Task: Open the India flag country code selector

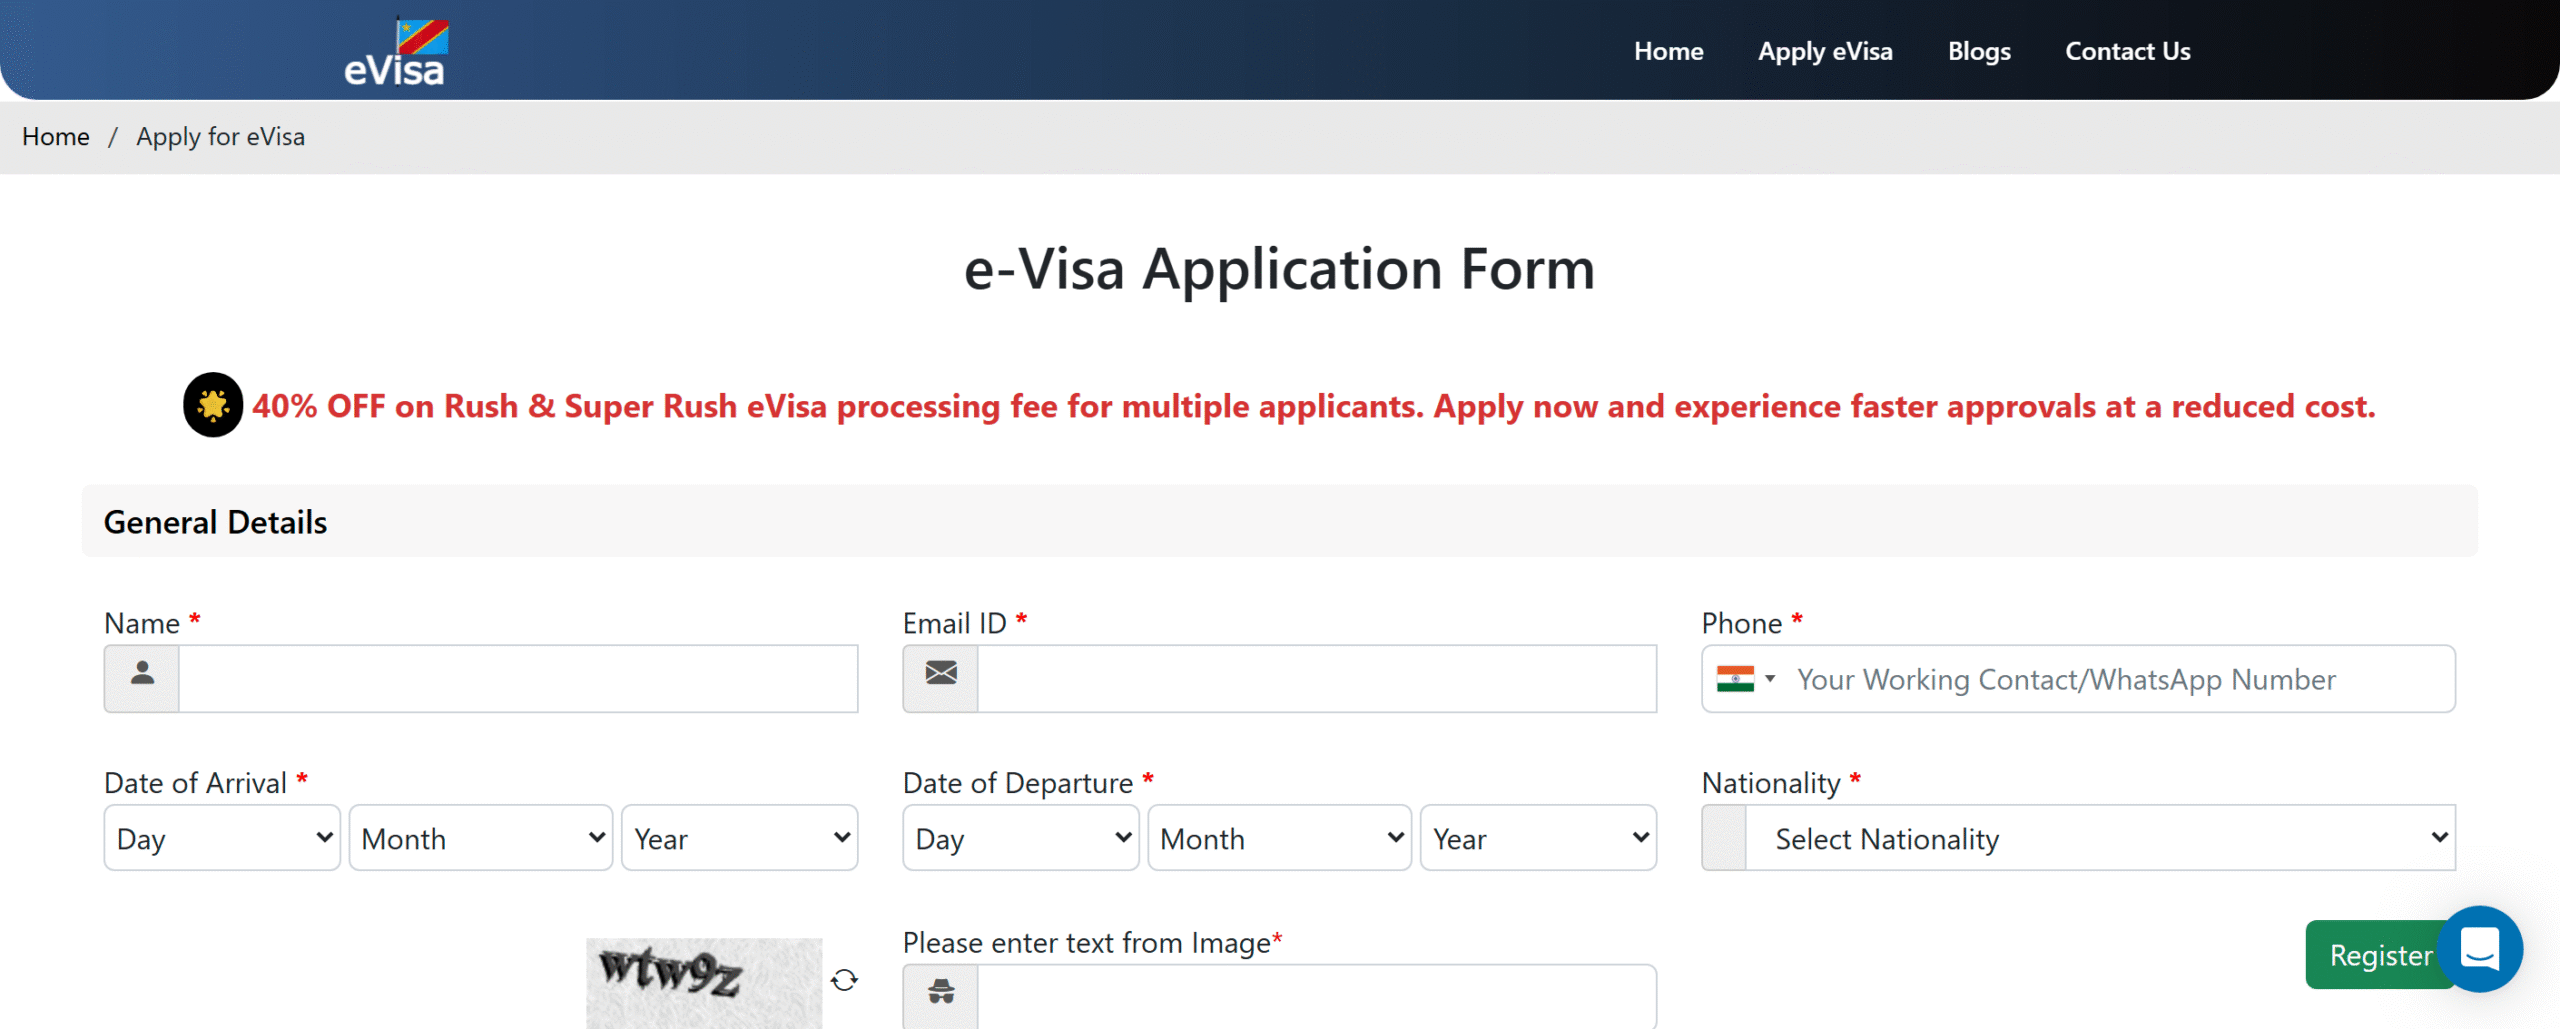Action: 1745,679
